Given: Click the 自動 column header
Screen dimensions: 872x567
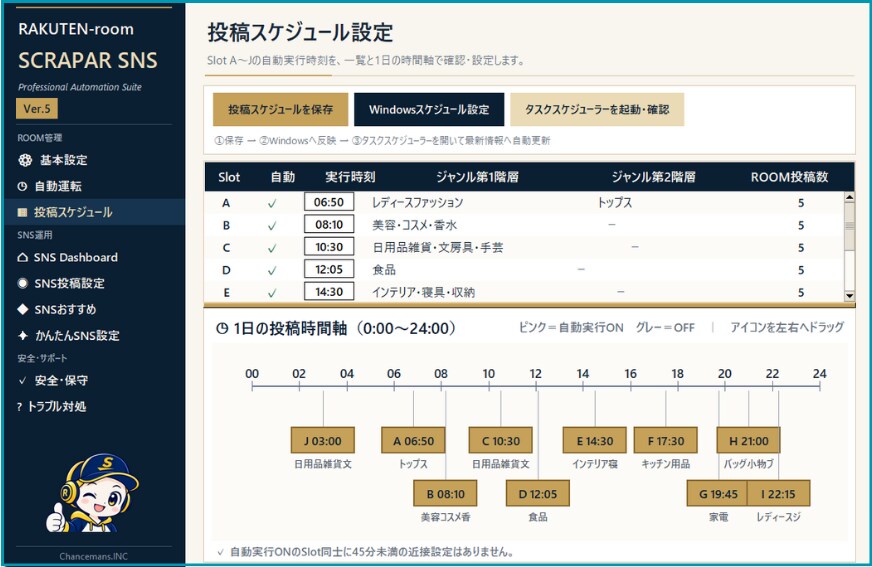Looking at the screenshot, I should point(283,177).
